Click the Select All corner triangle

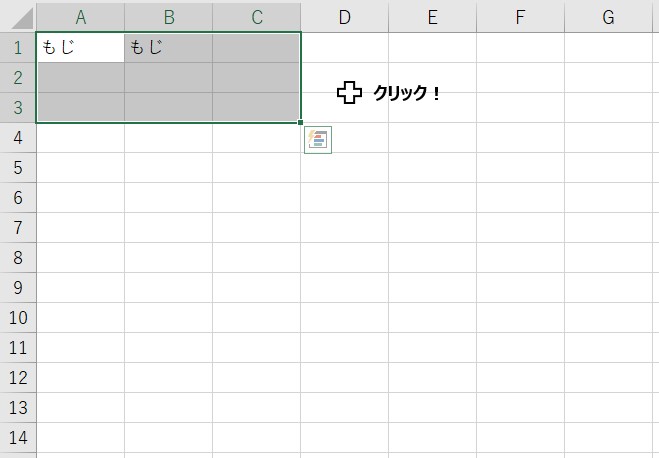(18, 17)
